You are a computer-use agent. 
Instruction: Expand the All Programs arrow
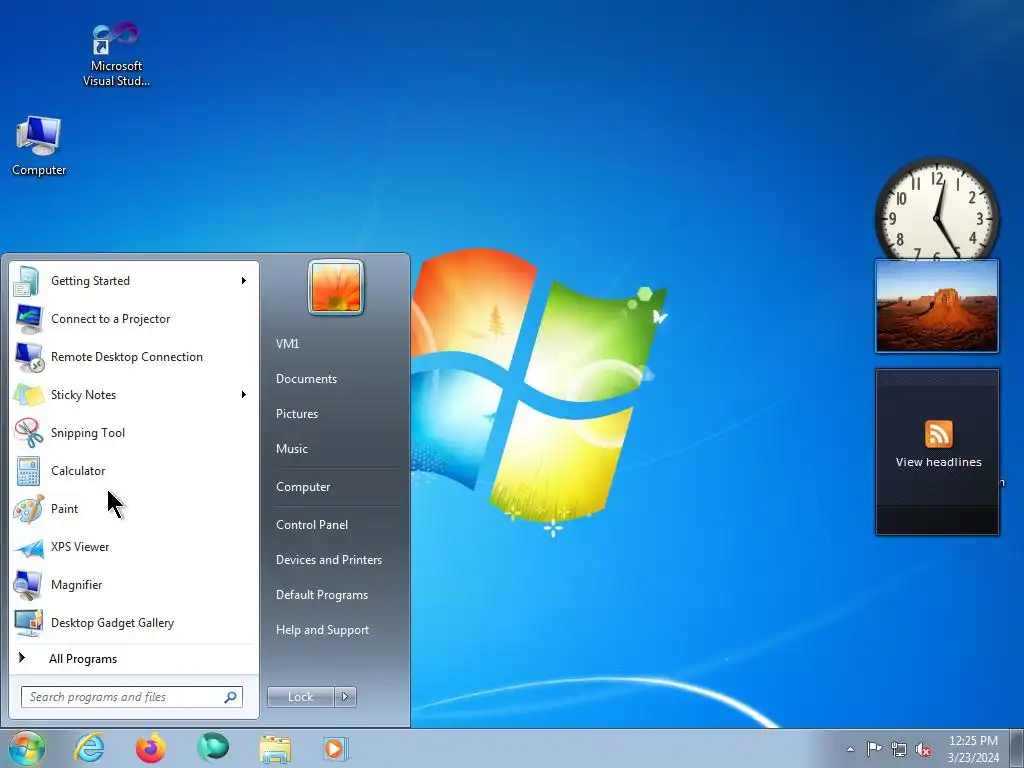click(22, 658)
